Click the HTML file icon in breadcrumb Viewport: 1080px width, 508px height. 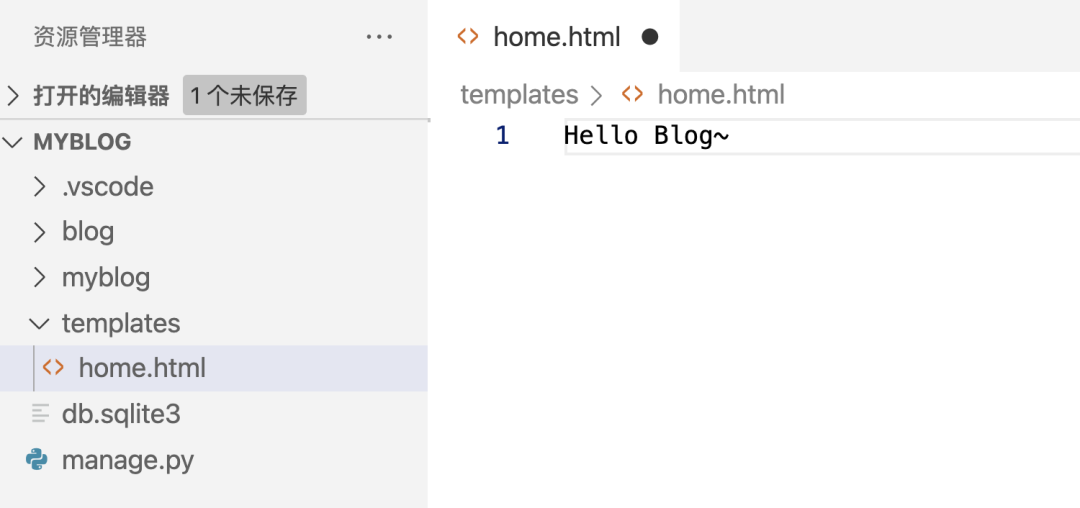click(x=632, y=95)
